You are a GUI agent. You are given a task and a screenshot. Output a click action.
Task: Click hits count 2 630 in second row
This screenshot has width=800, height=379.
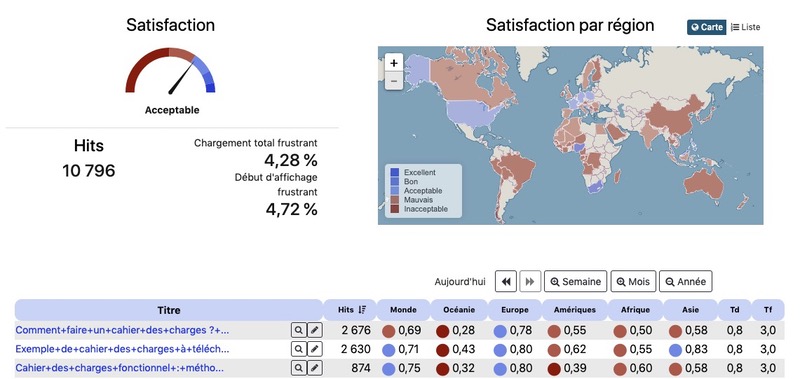pyautogui.click(x=356, y=349)
